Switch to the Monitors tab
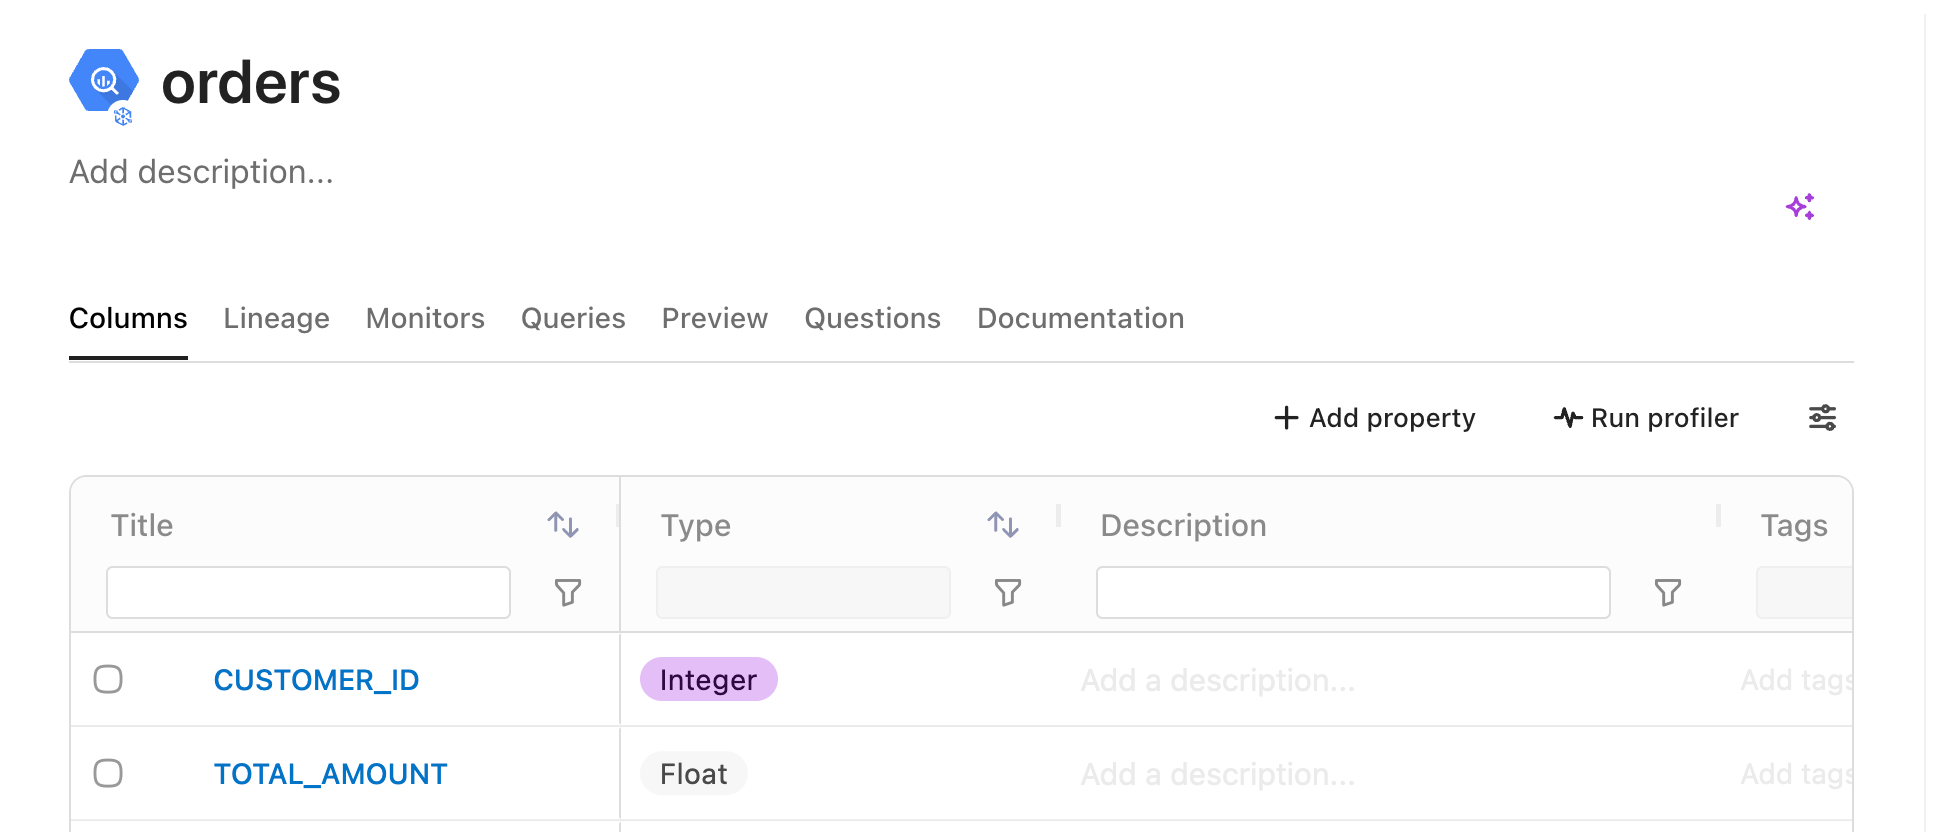 (425, 318)
